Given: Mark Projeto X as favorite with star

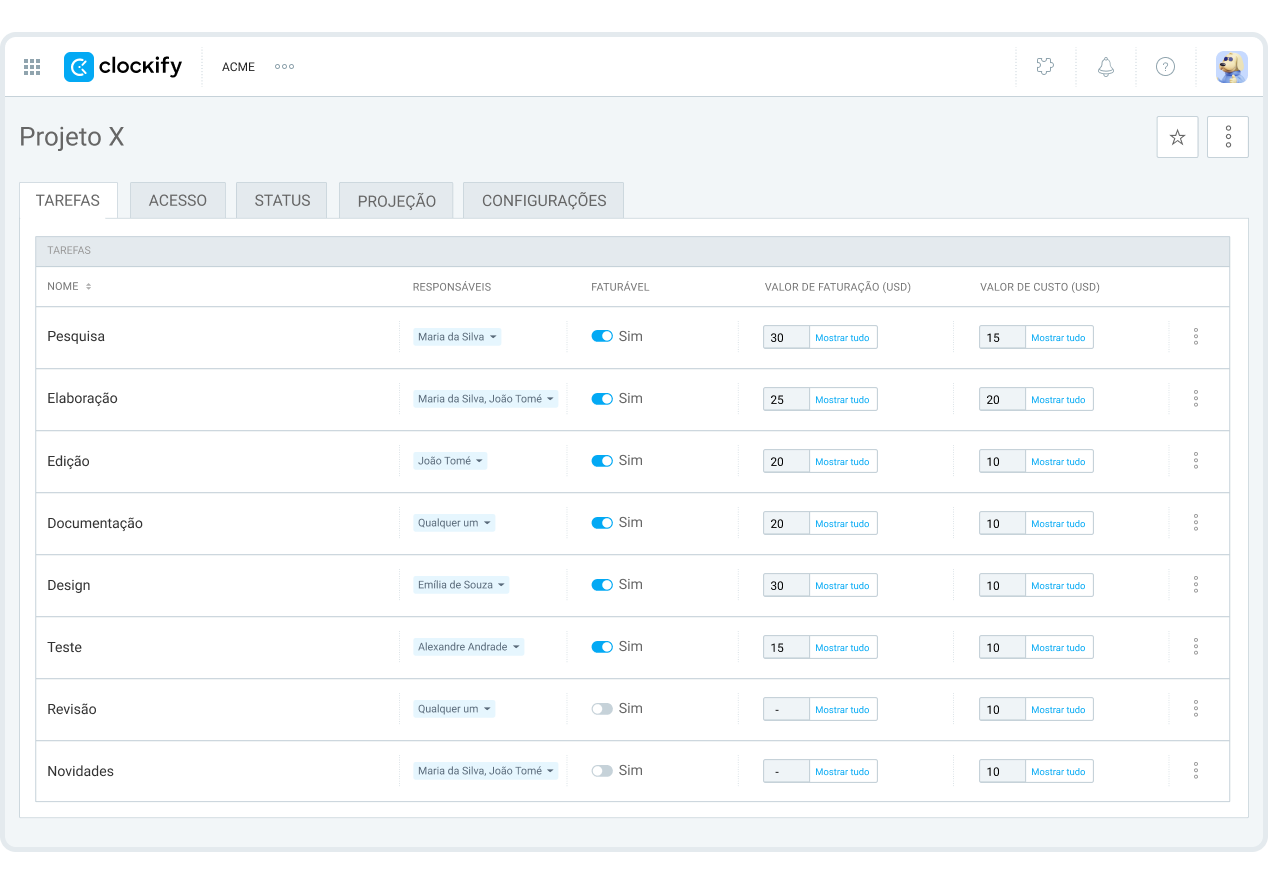Looking at the screenshot, I should (x=1177, y=137).
